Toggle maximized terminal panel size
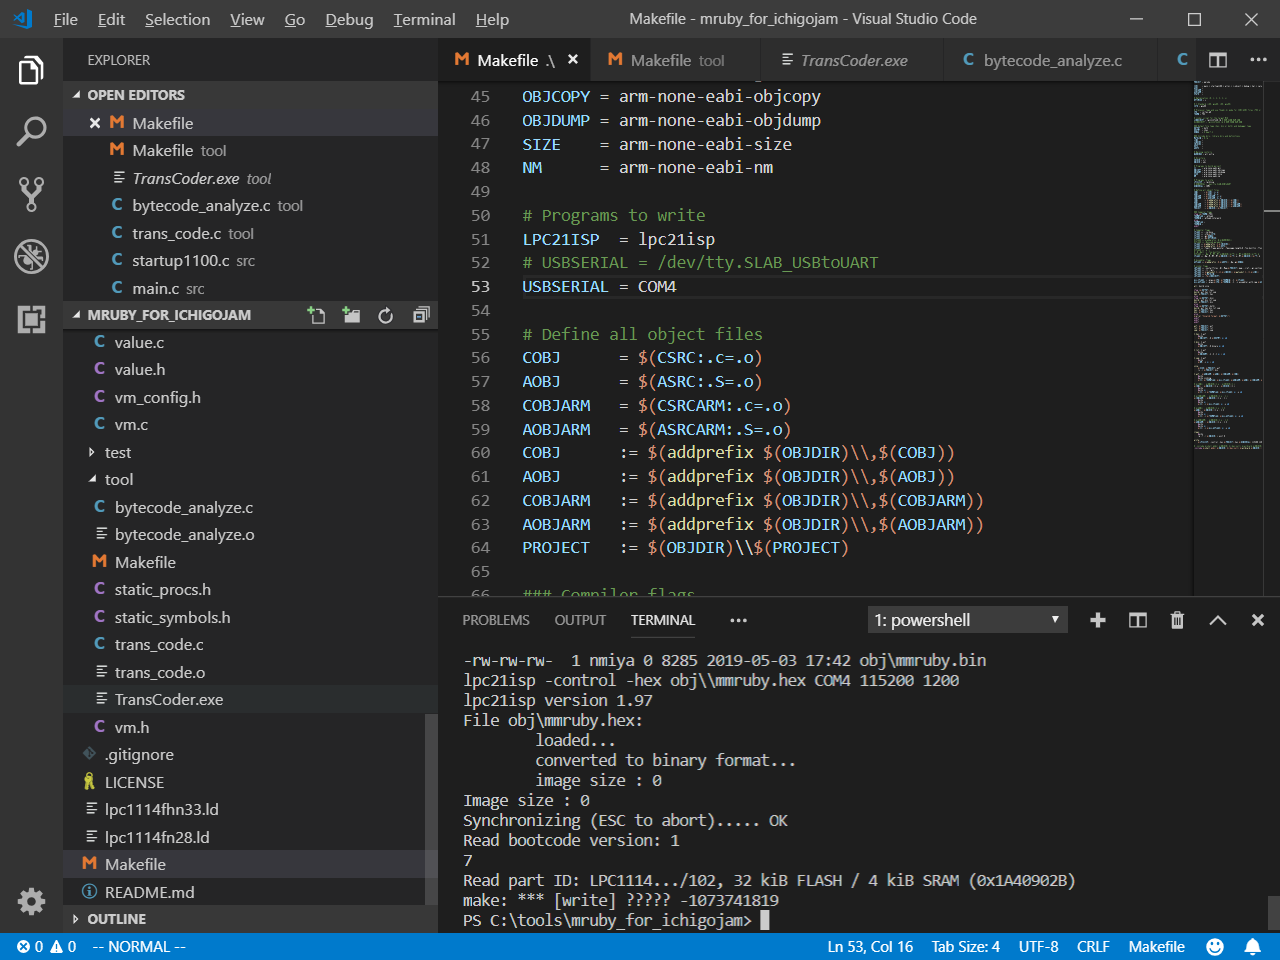This screenshot has width=1280, height=960. point(1217,620)
